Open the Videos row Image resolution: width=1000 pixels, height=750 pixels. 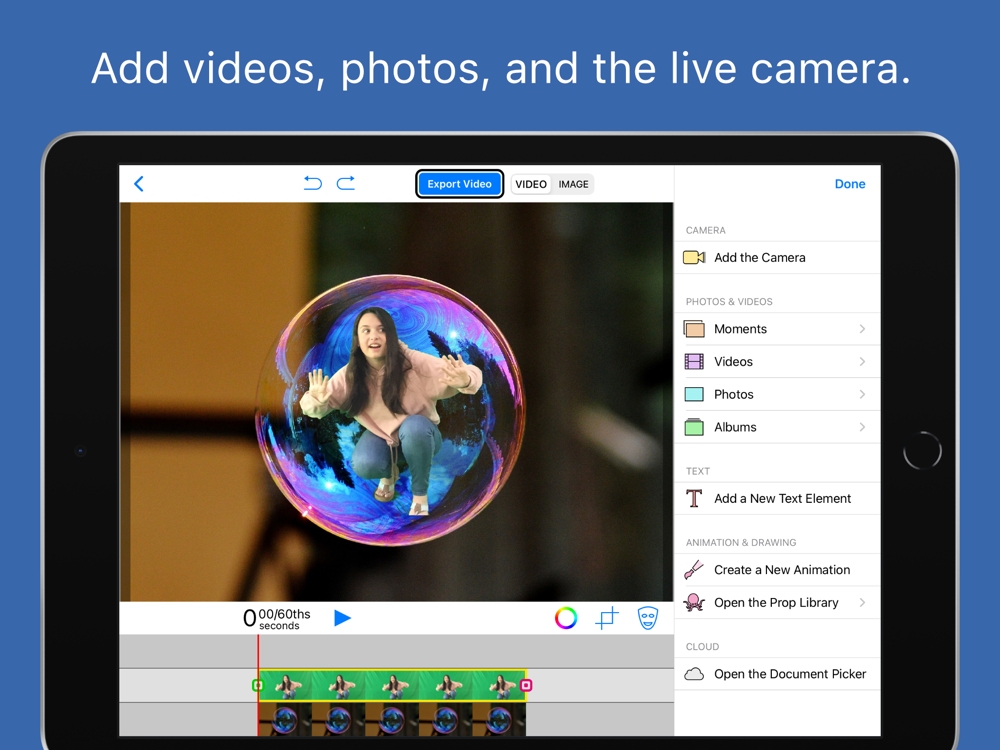pos(777,362)
